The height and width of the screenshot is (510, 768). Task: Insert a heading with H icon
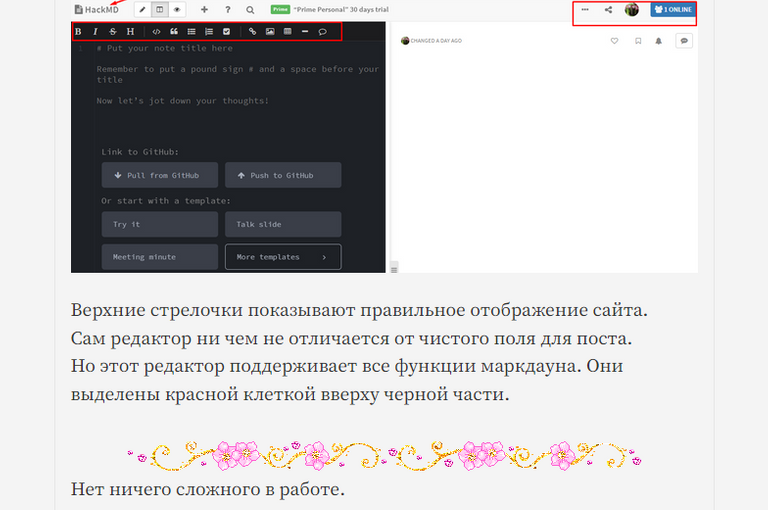point(130,31)
